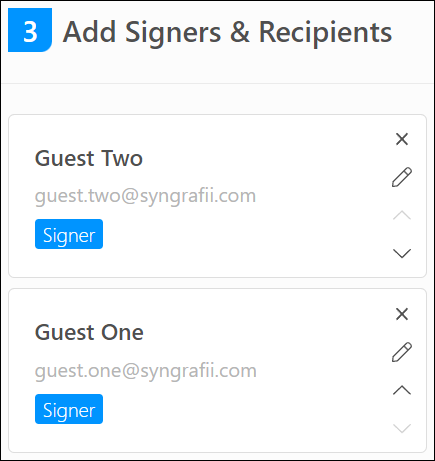The height and width of the screenshot is (461, 435).
Task: Select the Guest Two recipient card background
Action: point(217,196)
